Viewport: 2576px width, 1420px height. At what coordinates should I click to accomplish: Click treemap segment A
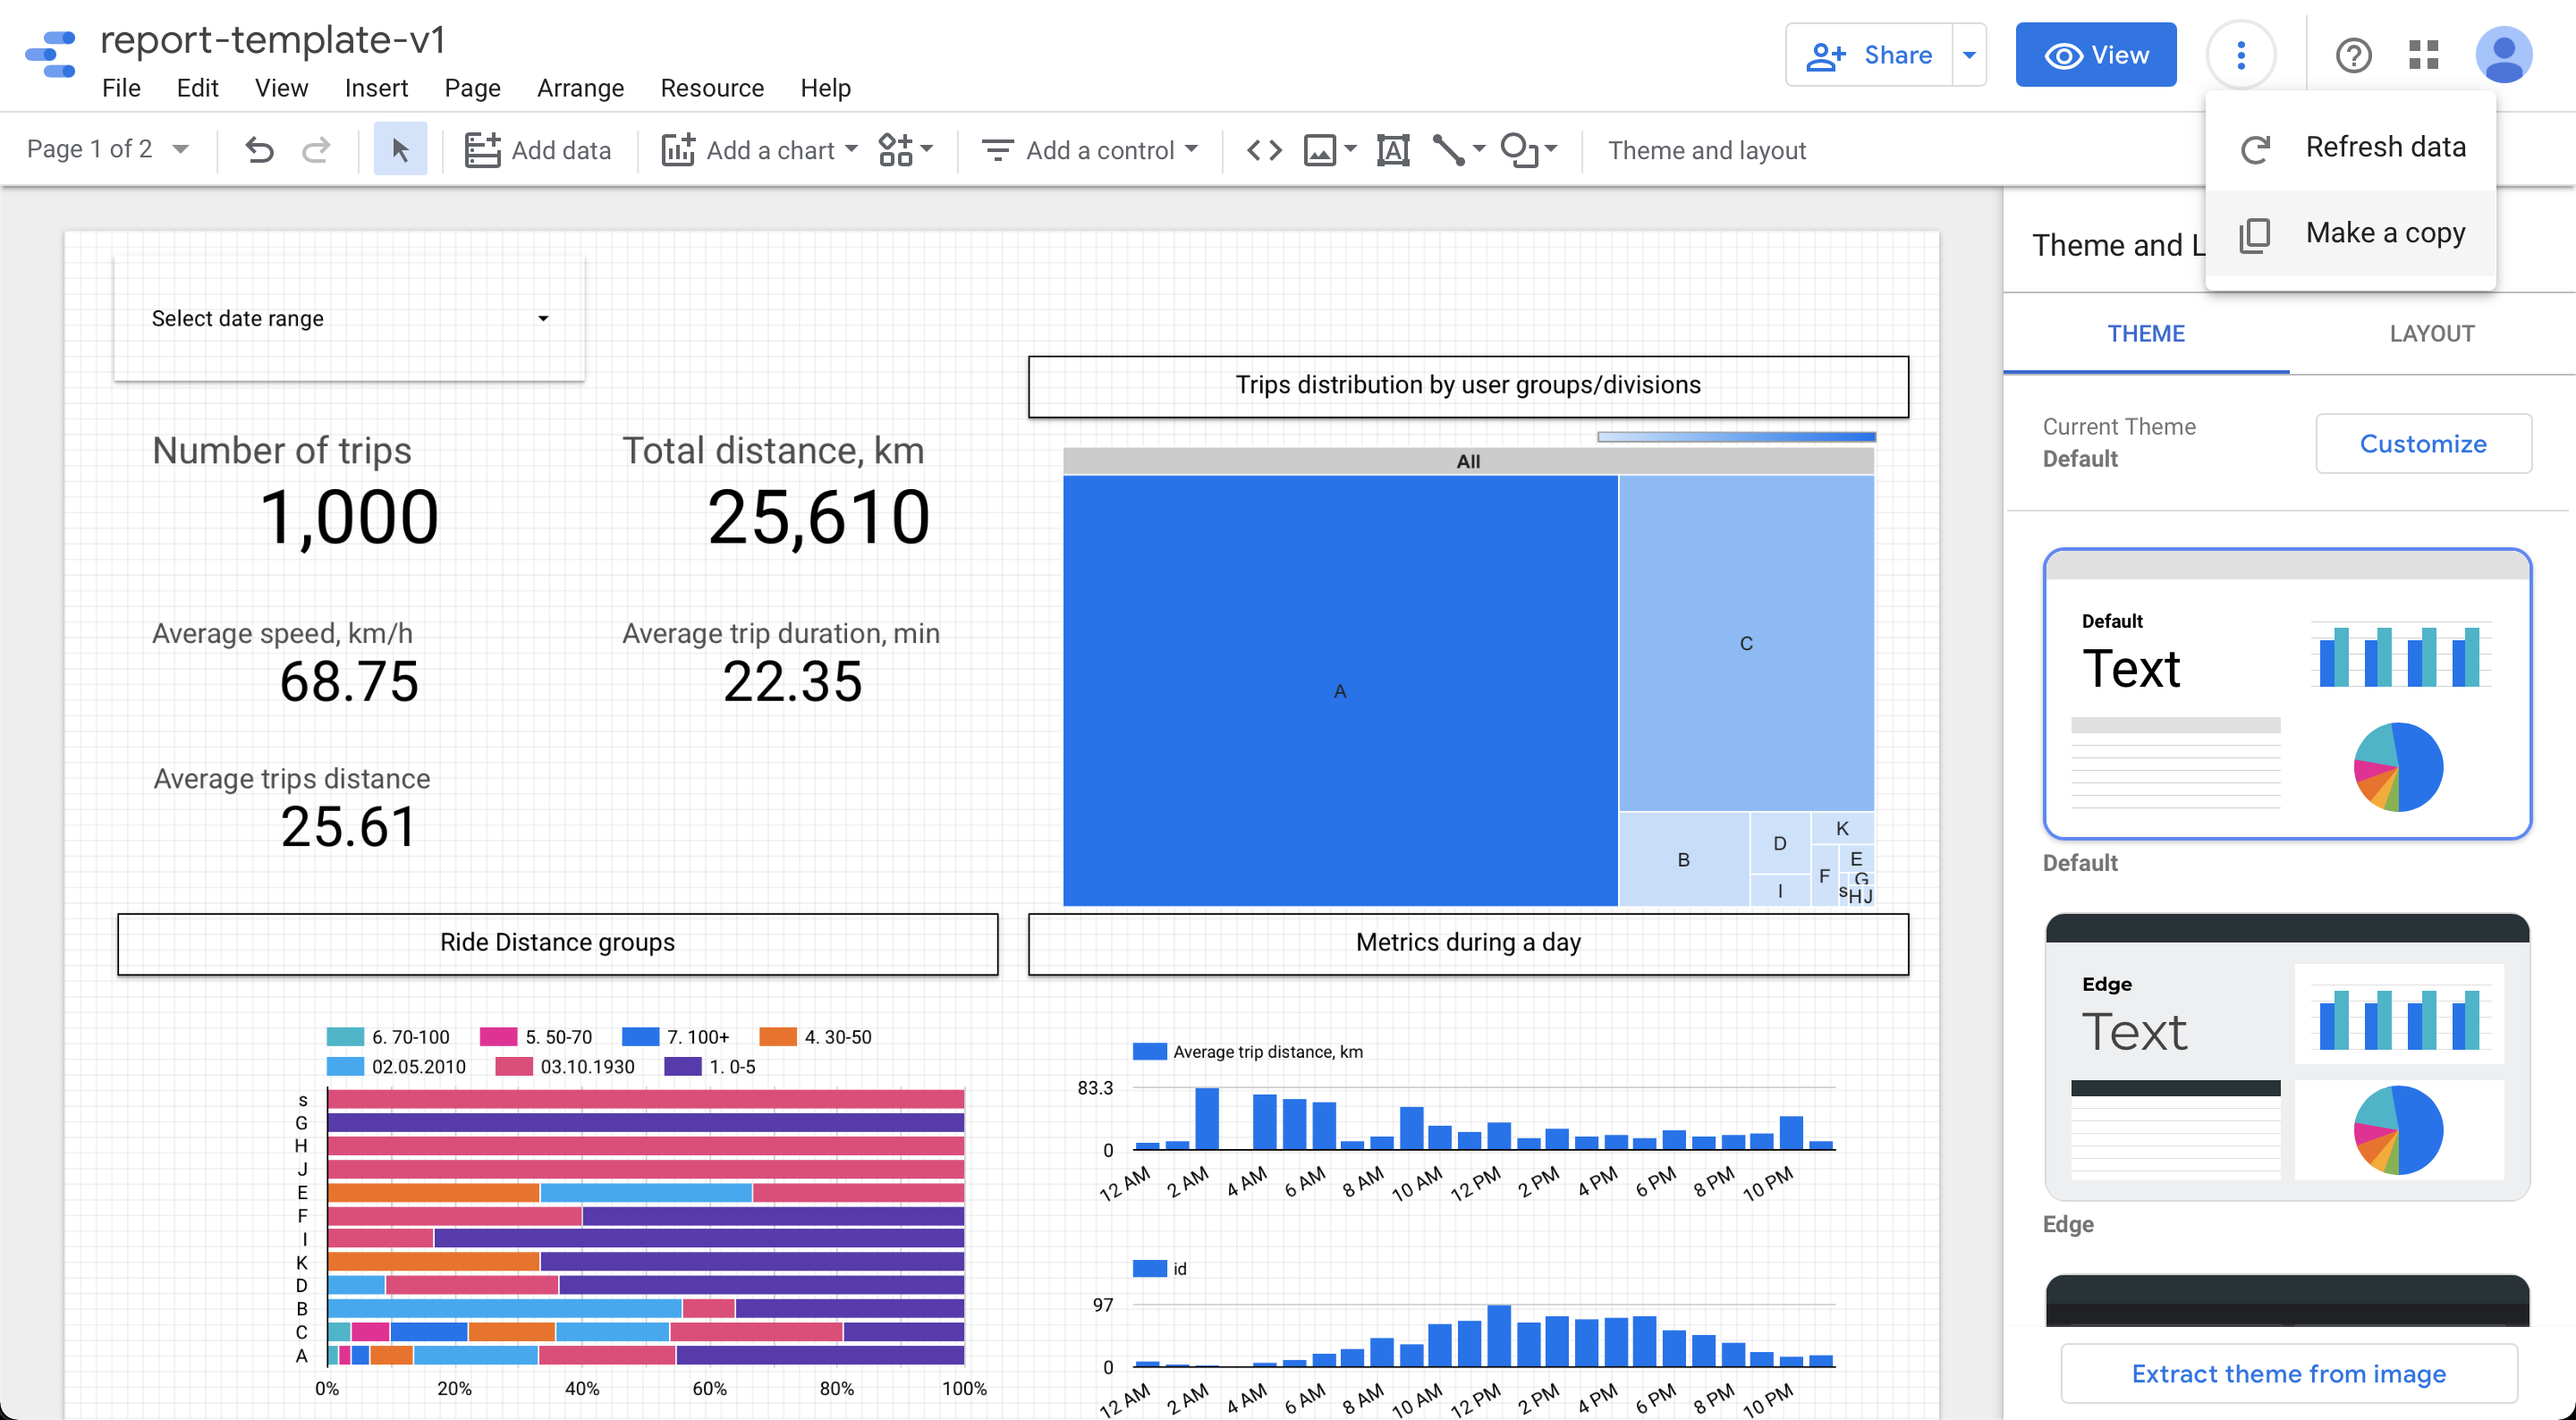pyautogui.click(x=1340, y=691)
